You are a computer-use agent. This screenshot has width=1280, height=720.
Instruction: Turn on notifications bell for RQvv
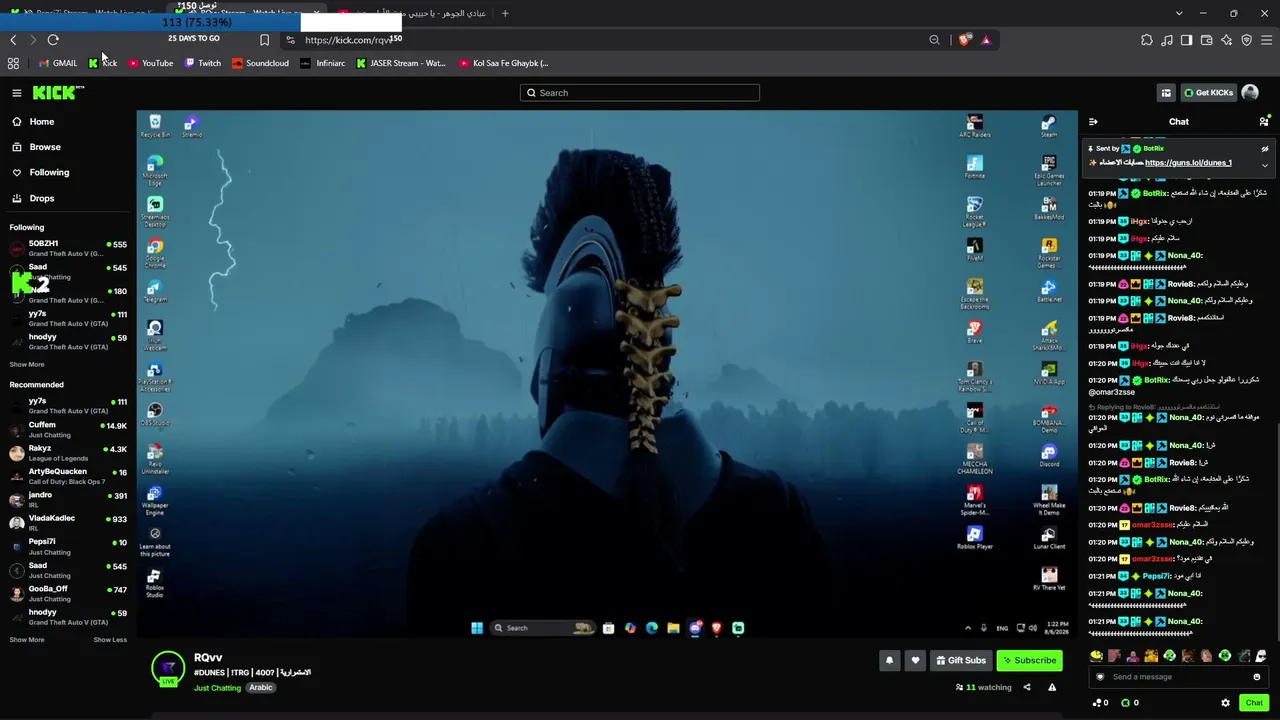tap(889, 660)
